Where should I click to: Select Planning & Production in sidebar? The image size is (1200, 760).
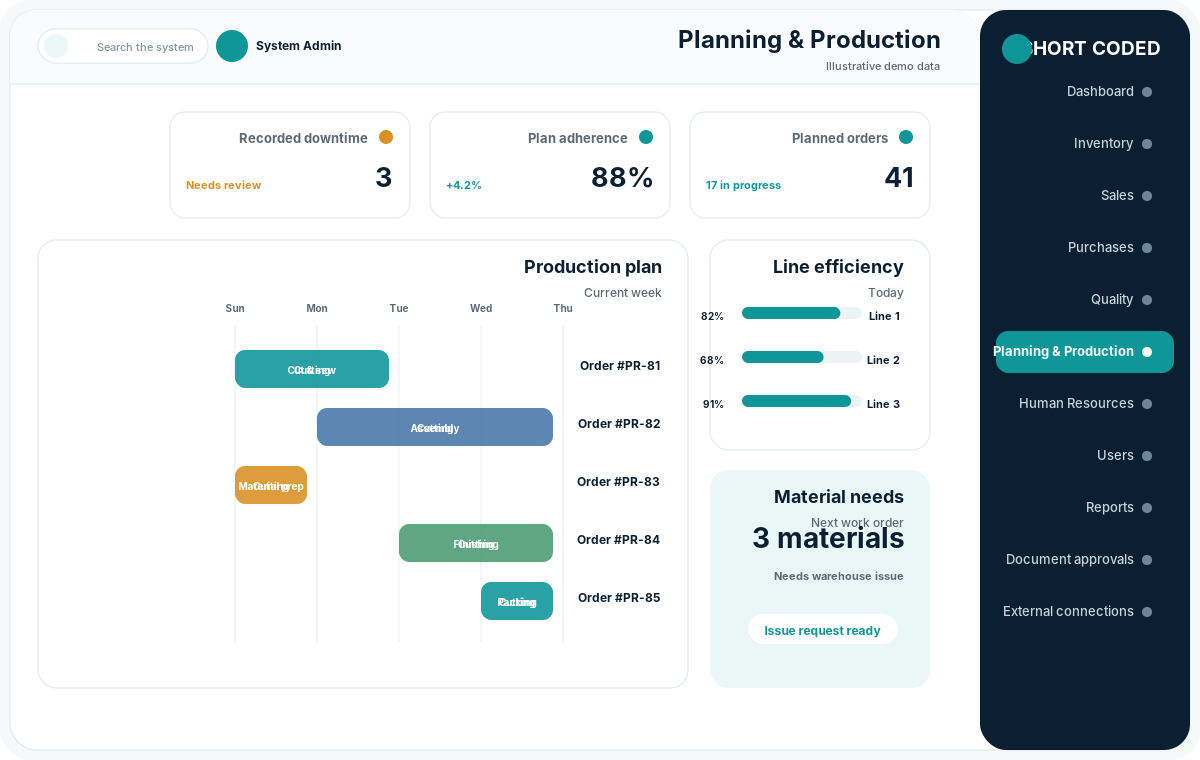tap(1085, 352)
